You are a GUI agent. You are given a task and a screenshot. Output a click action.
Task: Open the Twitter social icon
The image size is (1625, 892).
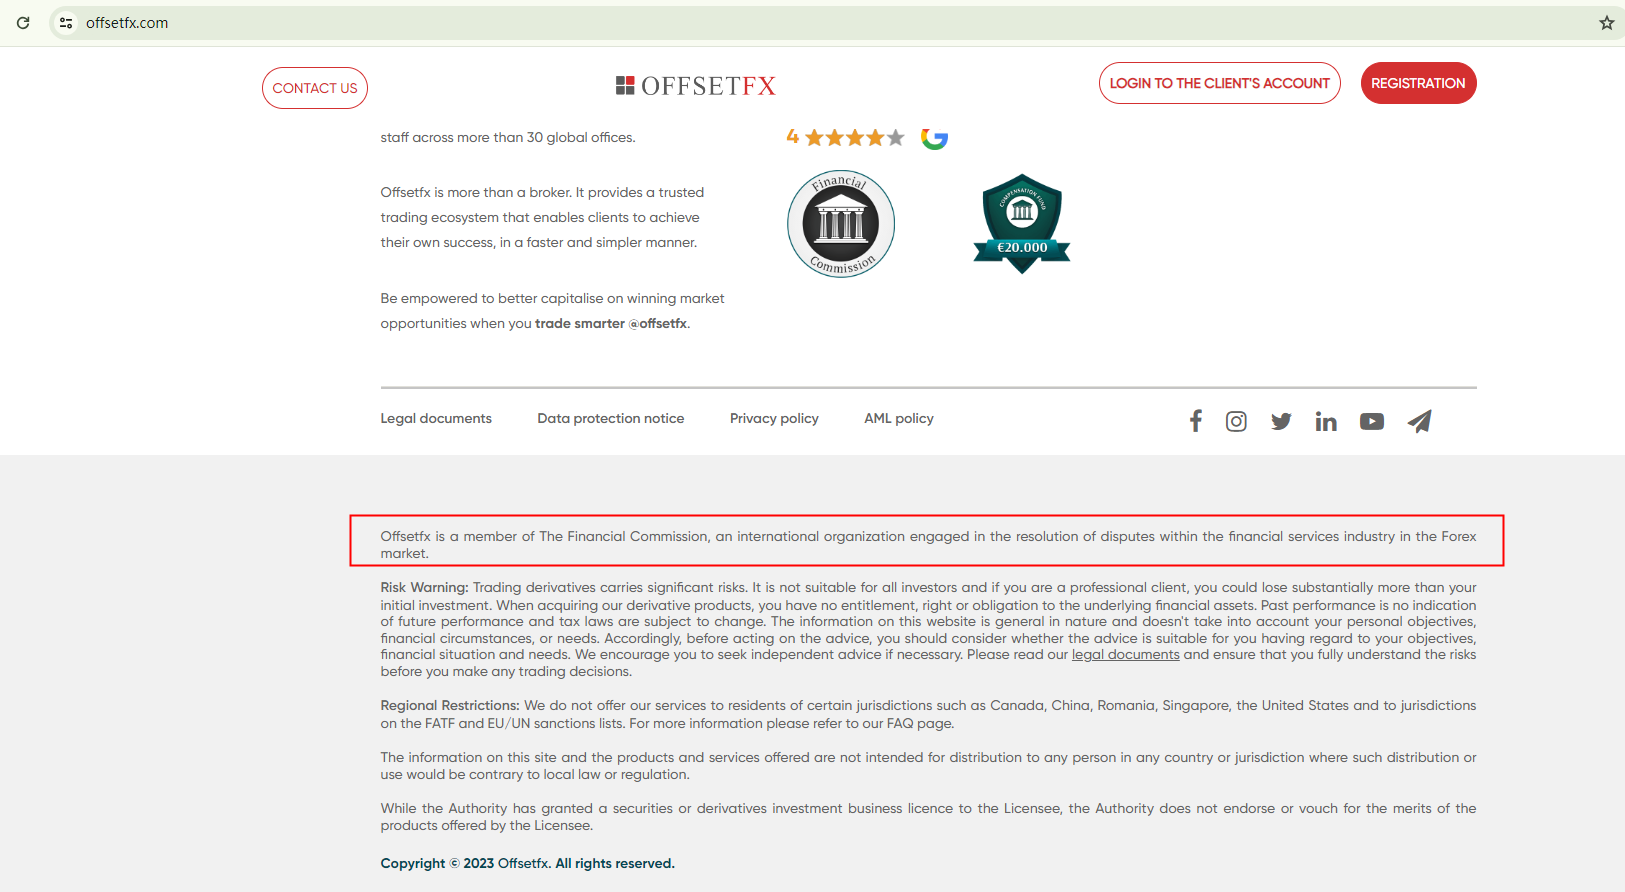(x=1281, y=422)
